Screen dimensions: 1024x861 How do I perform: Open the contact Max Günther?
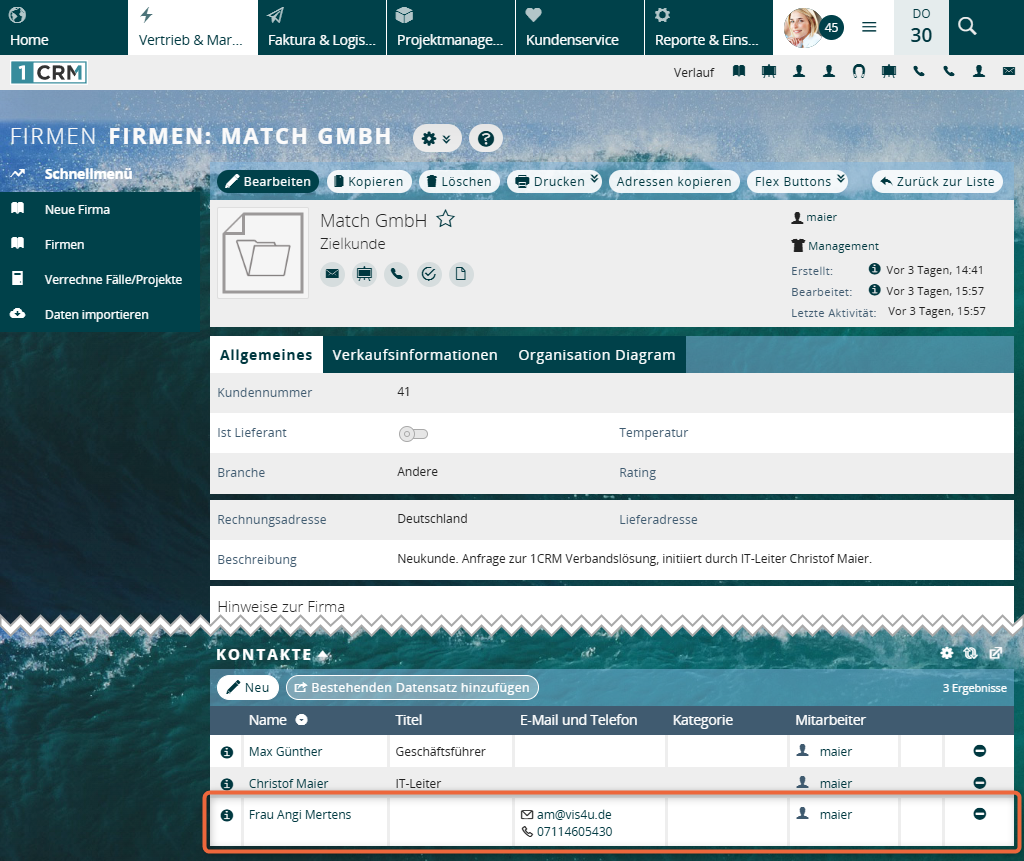[285, 751]
